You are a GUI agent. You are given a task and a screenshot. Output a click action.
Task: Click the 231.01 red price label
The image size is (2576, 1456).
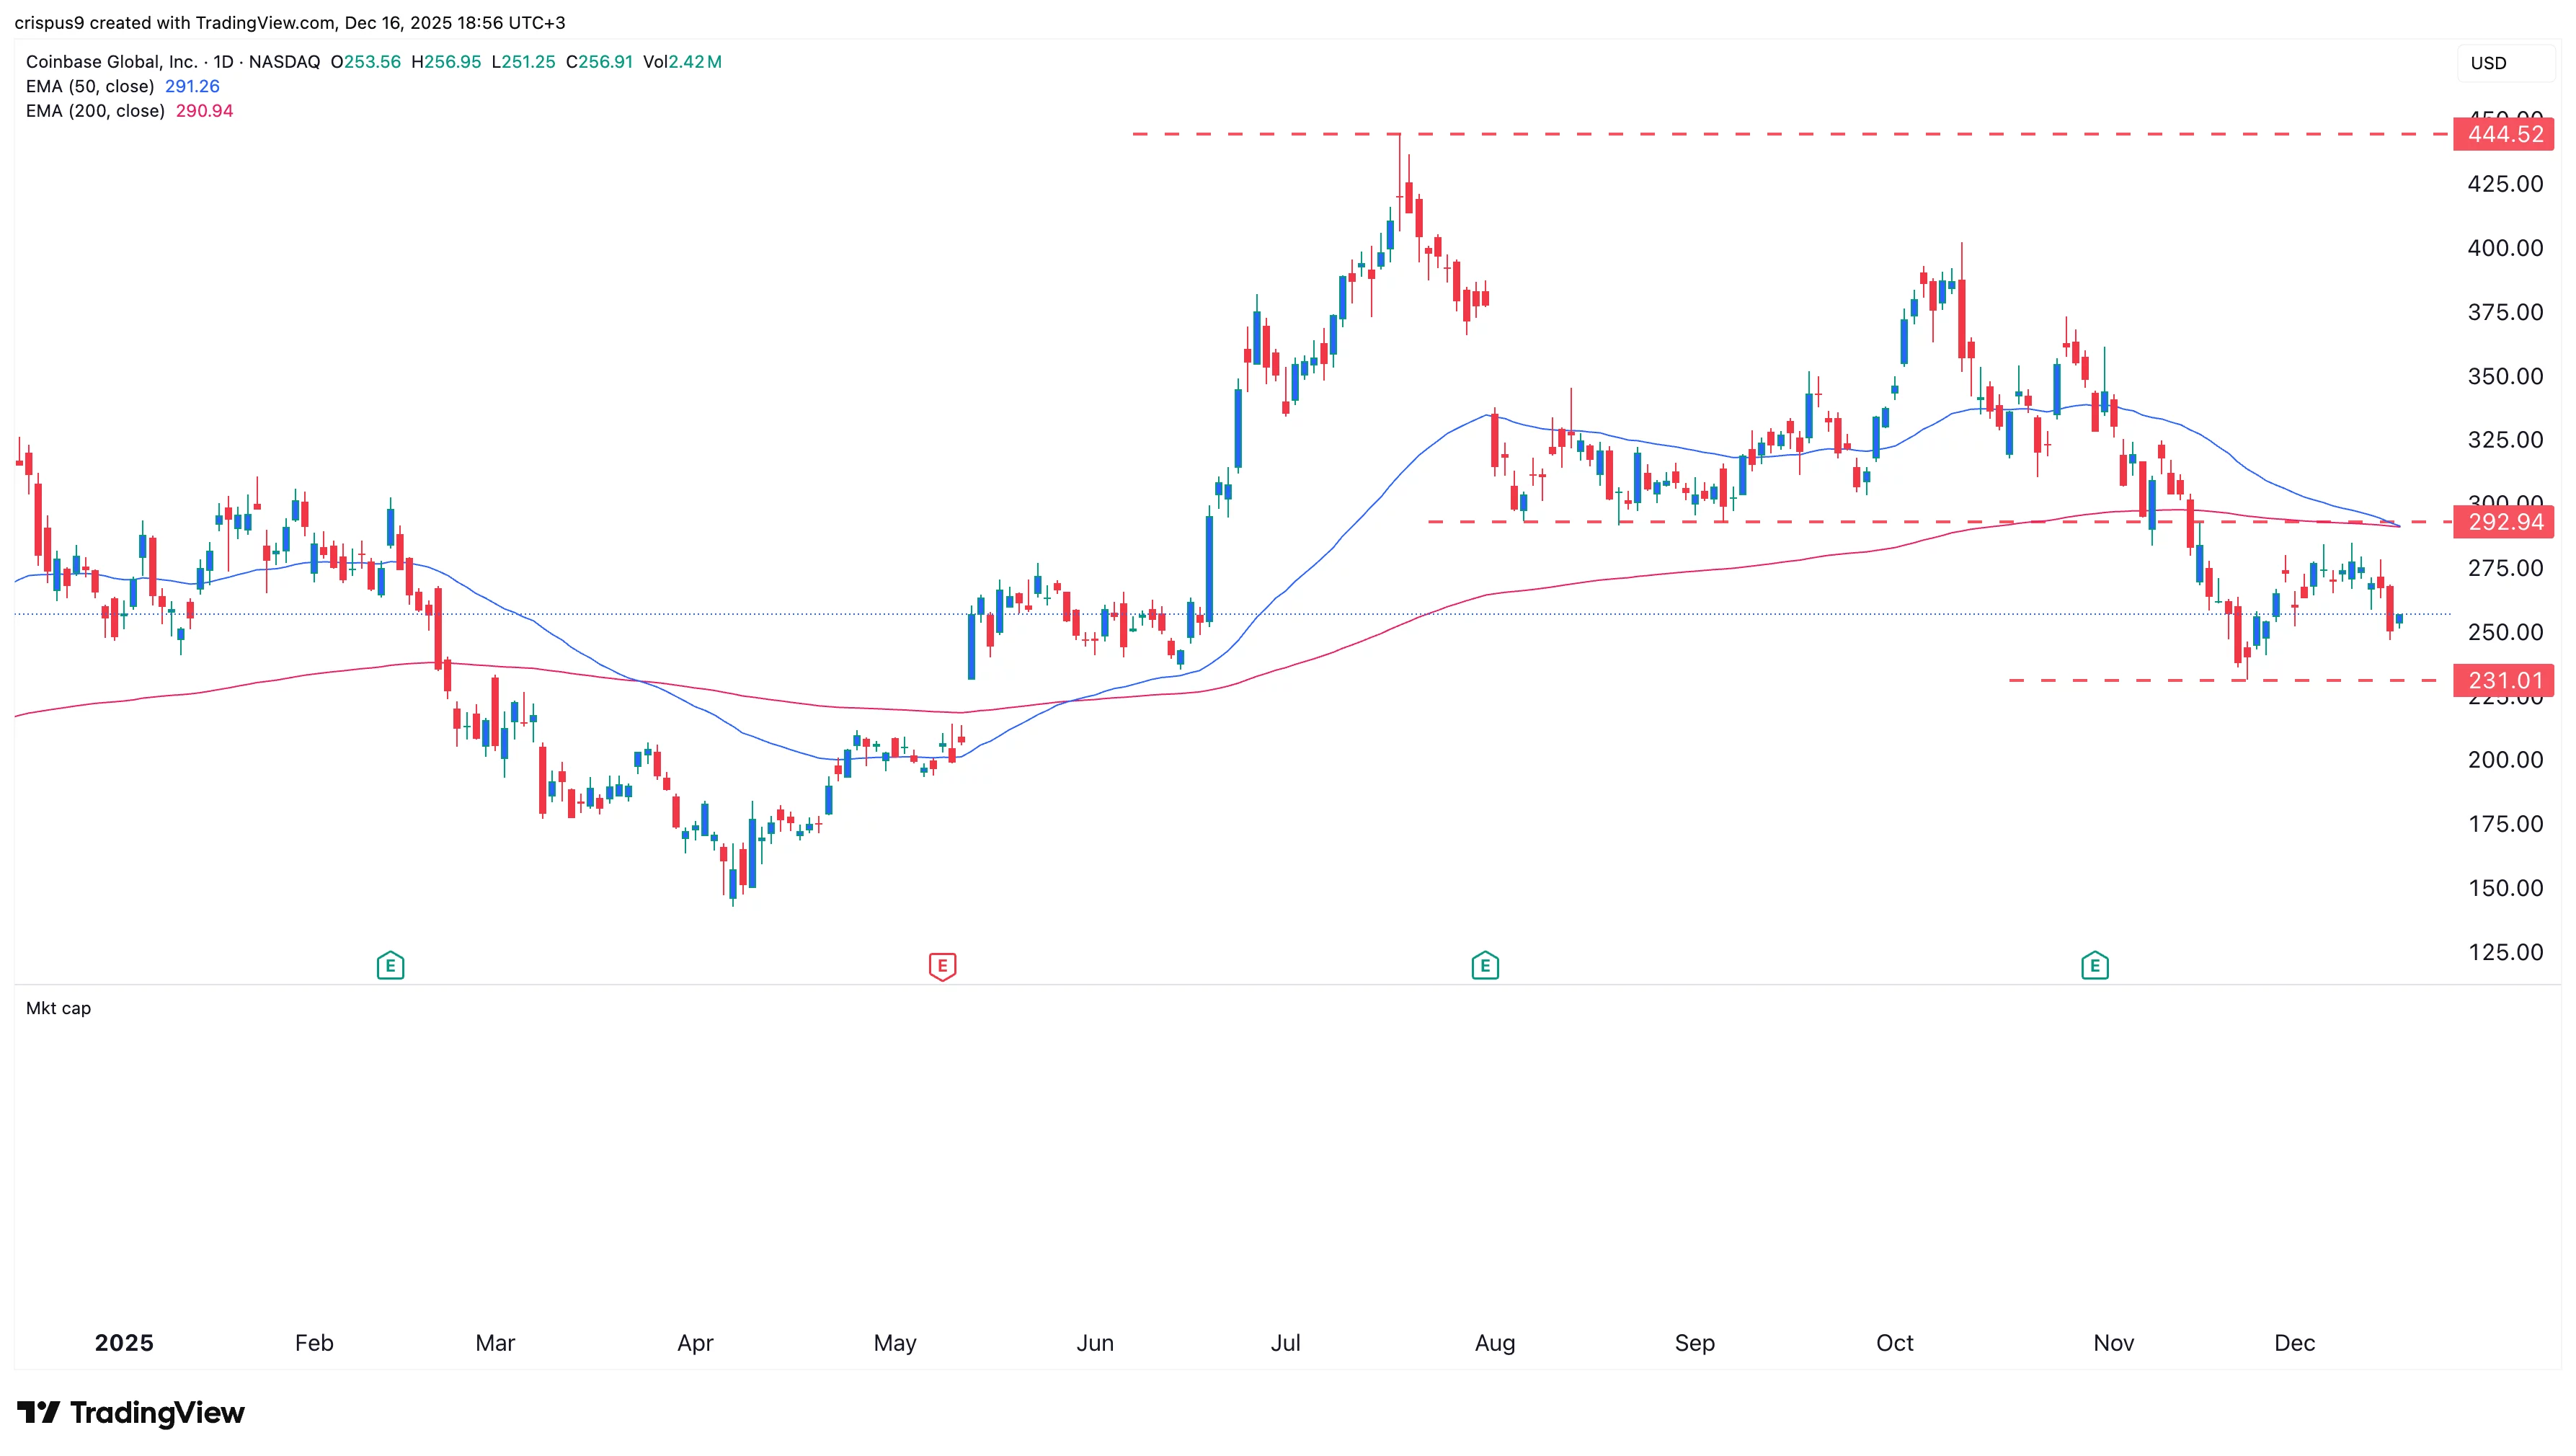[2504, 681]
